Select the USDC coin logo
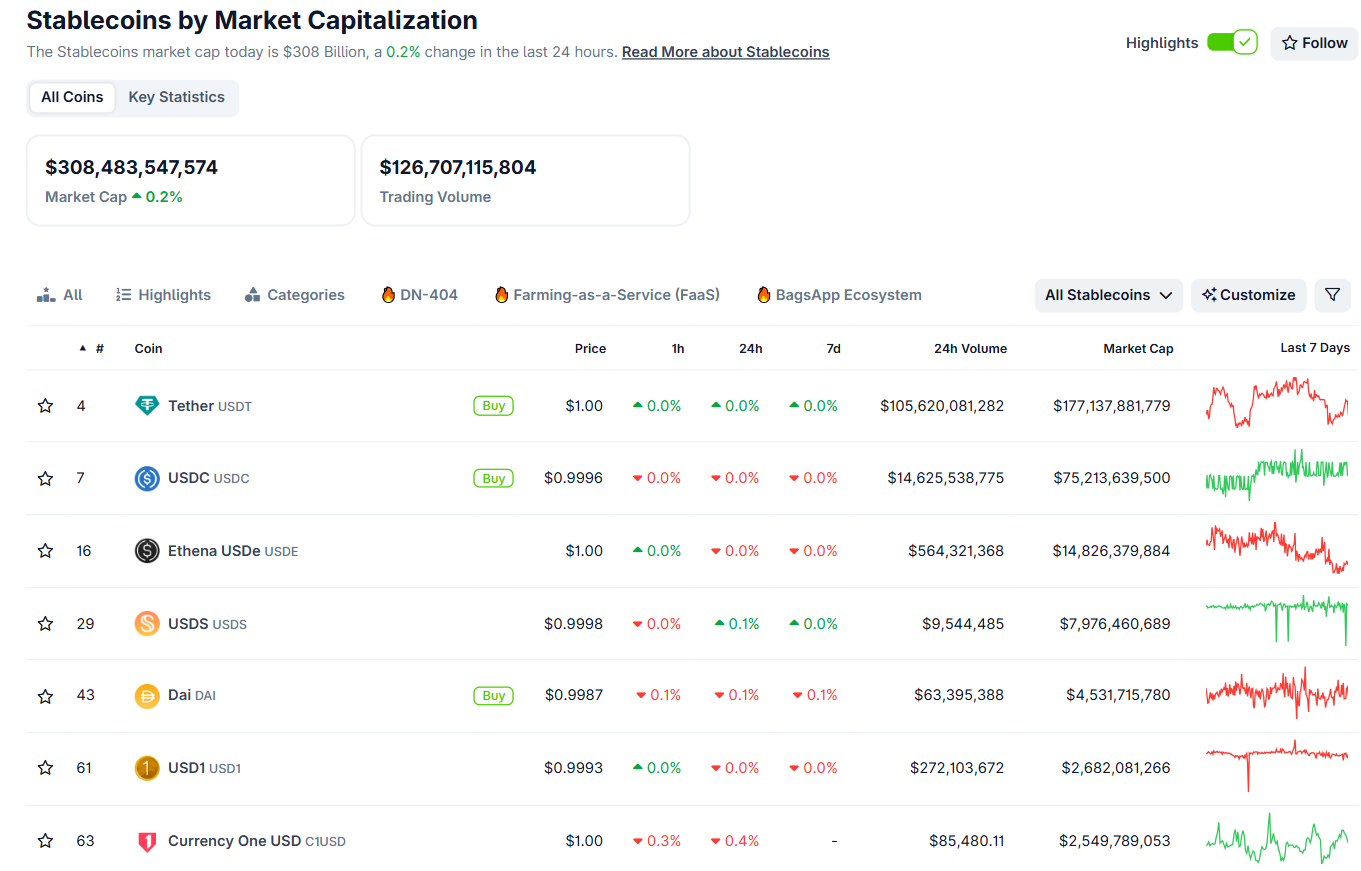Viewport: 1361px width, 871px height. [x=147, y=478]
